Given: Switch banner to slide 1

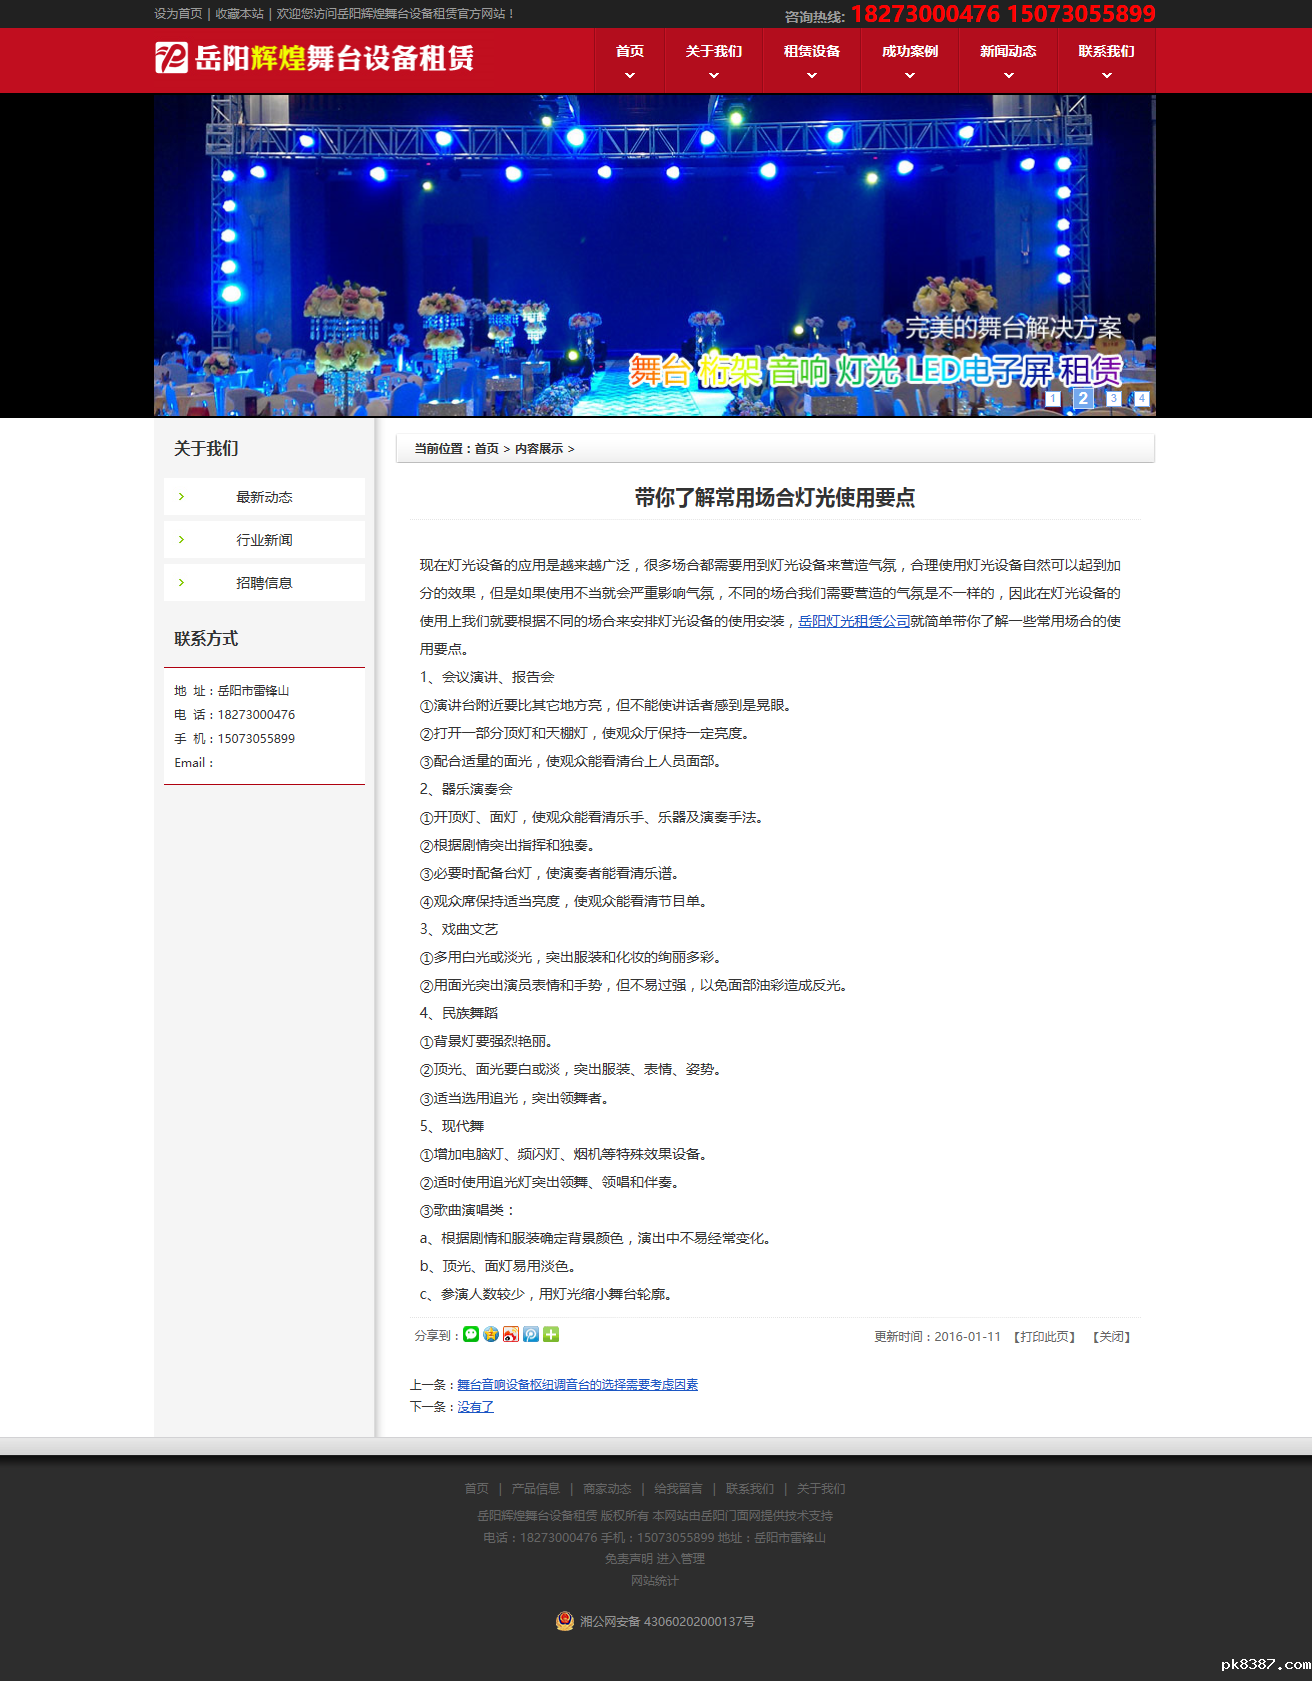Looking at the screenshot, I should pyautogui.click(x=1053, y=398).
